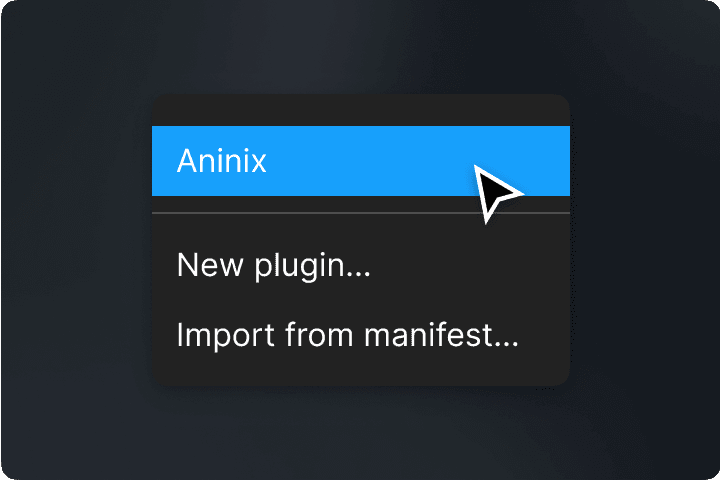Click the blue highlight right of Aninix text

(x=367, y=161)
